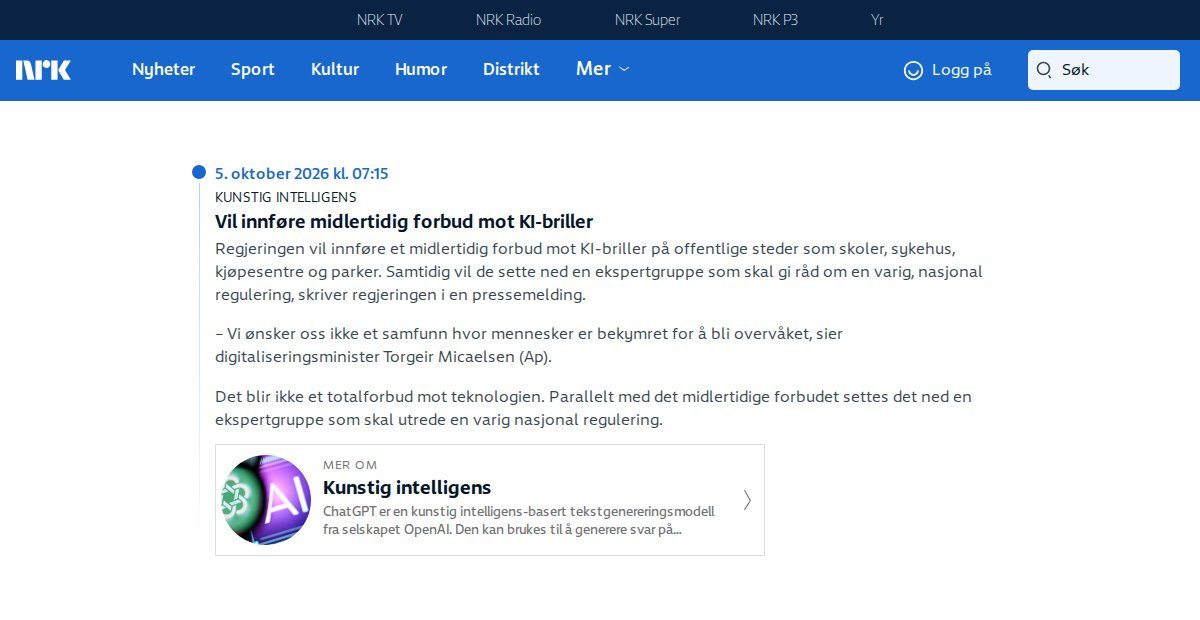Click the NRK logo
Screen dimensions: 1200x620
[43, 70]
